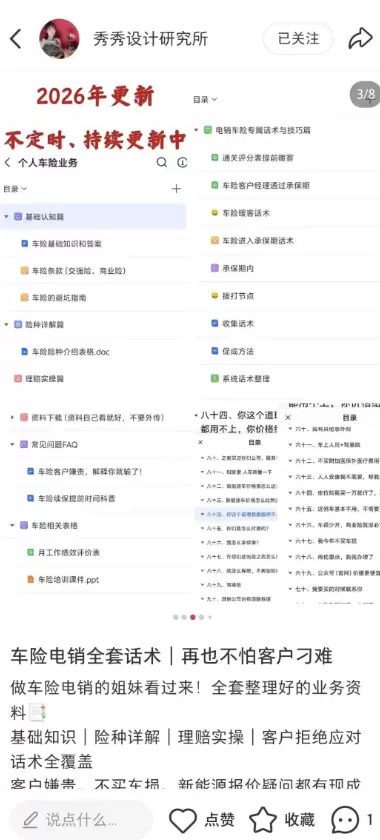
Task: Tap the 点赞 label
Action: [220, 820]
